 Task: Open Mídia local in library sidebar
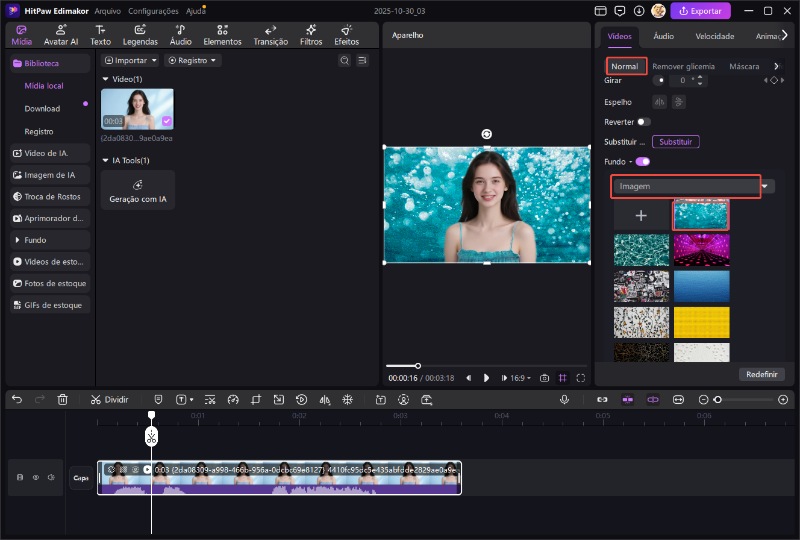tap(44, 86)
